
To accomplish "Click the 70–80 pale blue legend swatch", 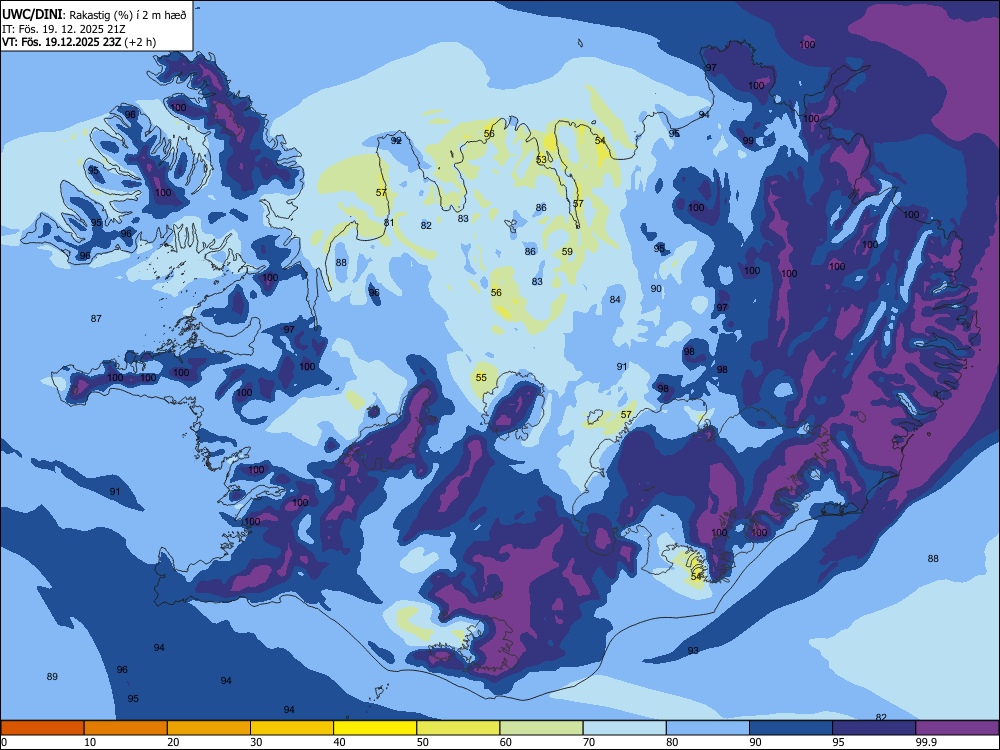I will click(x=624, y=728).
